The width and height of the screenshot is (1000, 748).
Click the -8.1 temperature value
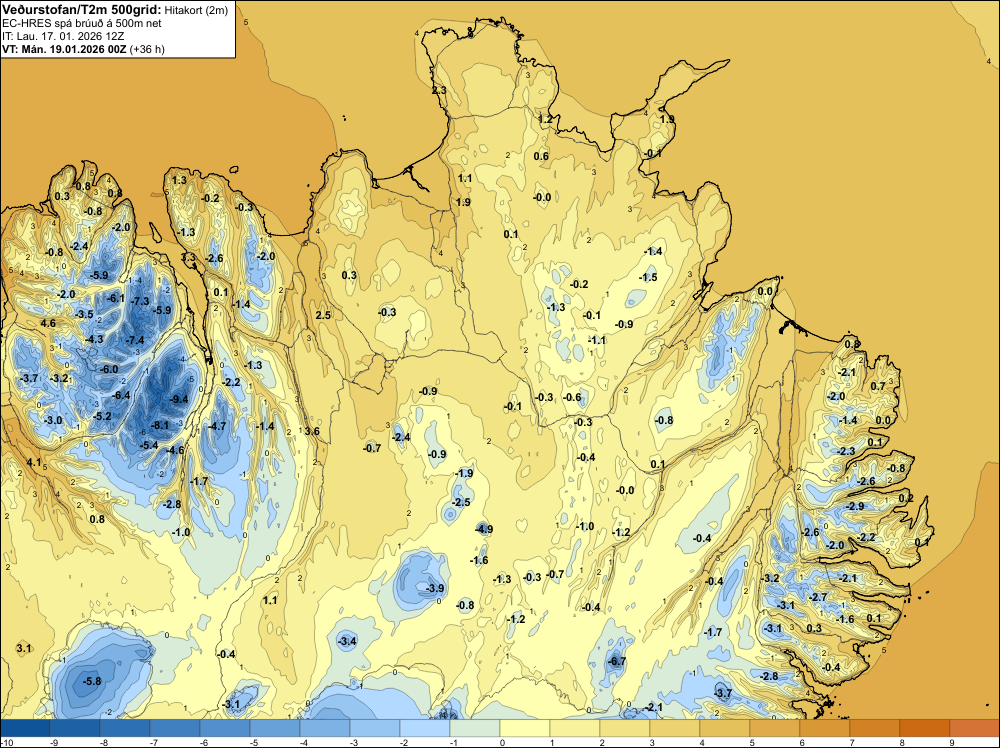click(x=159, y=425)
